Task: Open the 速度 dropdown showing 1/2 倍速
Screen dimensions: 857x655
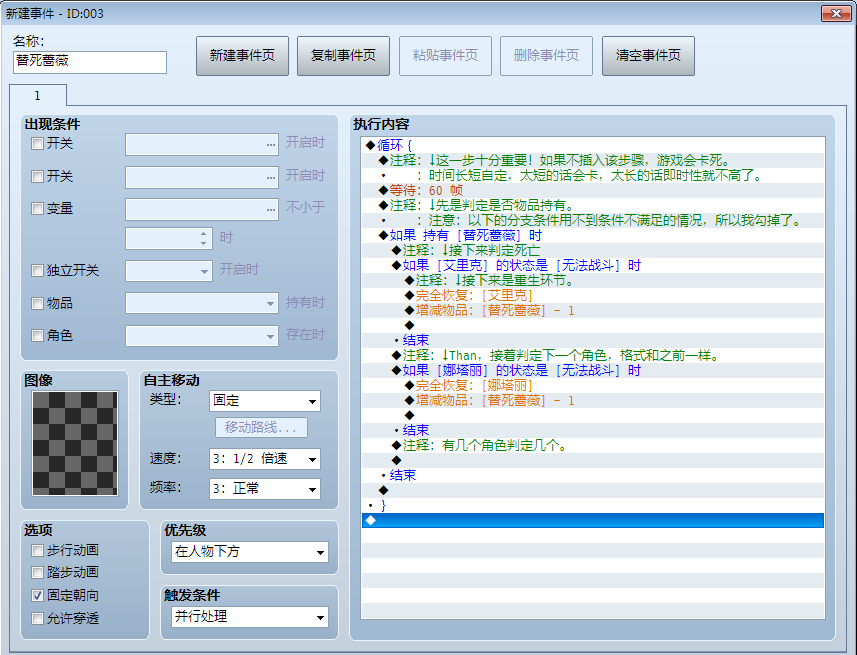Action: pyautogui.click(x=265, y=459)
